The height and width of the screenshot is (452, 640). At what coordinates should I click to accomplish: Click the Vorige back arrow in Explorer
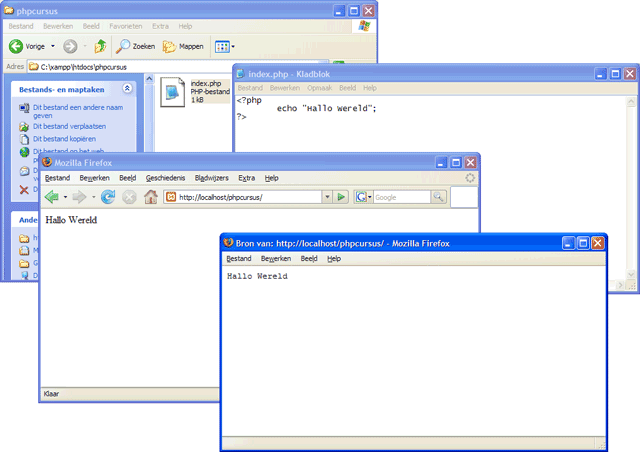[x=16, y=47]
